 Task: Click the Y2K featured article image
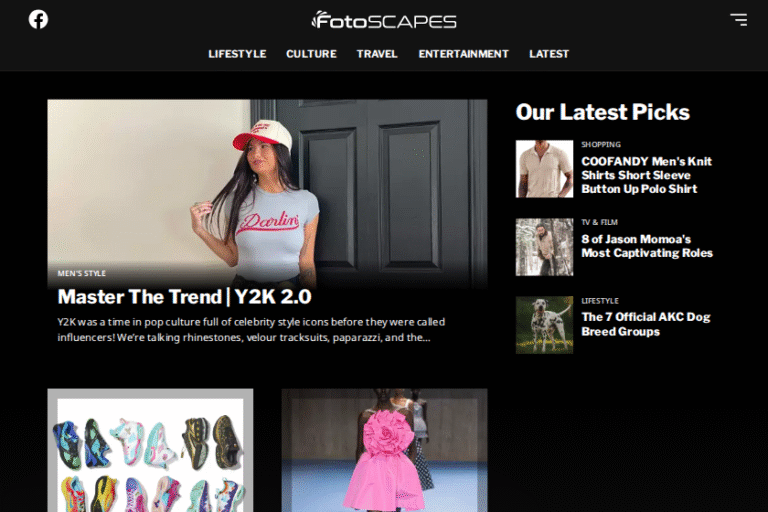[x=267, y=180]
